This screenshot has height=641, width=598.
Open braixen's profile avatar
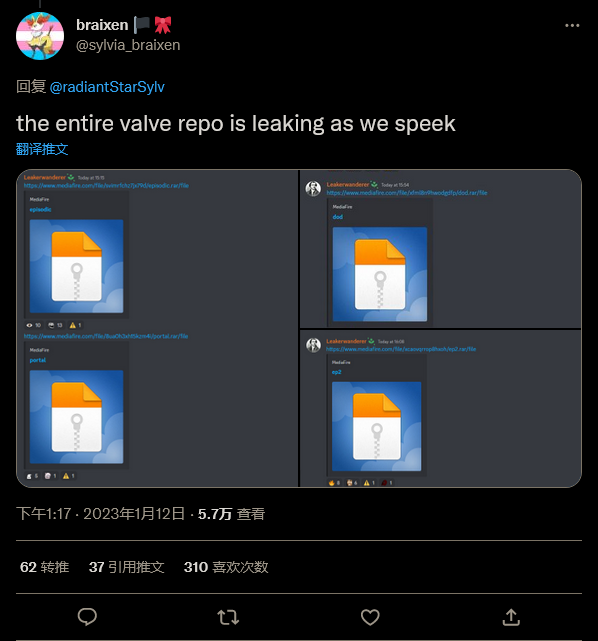[40, 36]
